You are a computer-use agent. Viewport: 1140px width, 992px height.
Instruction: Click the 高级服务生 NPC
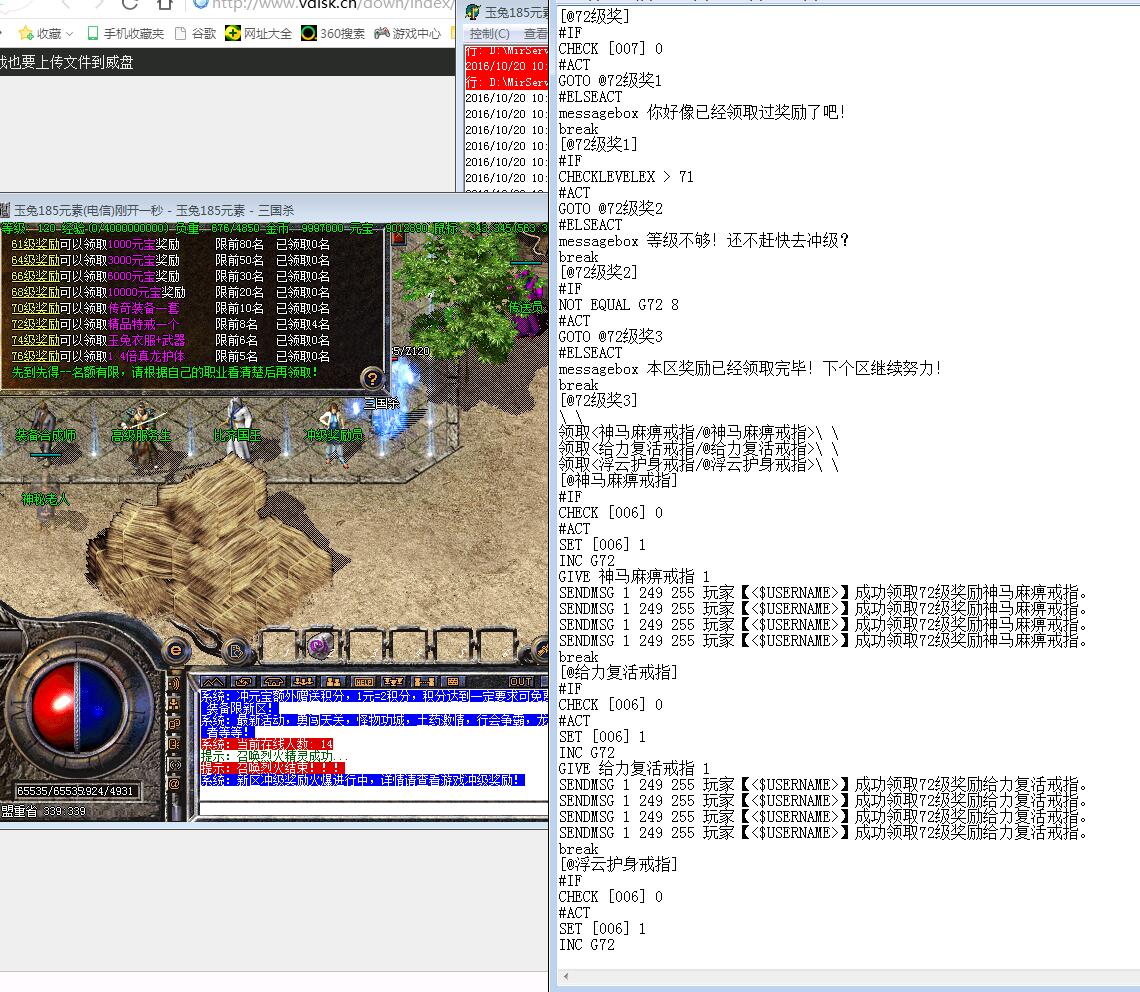click(x=141, y=436)
